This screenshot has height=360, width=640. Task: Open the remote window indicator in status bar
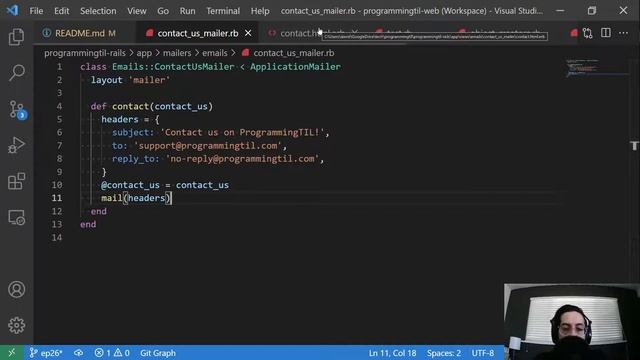[11, 353]
